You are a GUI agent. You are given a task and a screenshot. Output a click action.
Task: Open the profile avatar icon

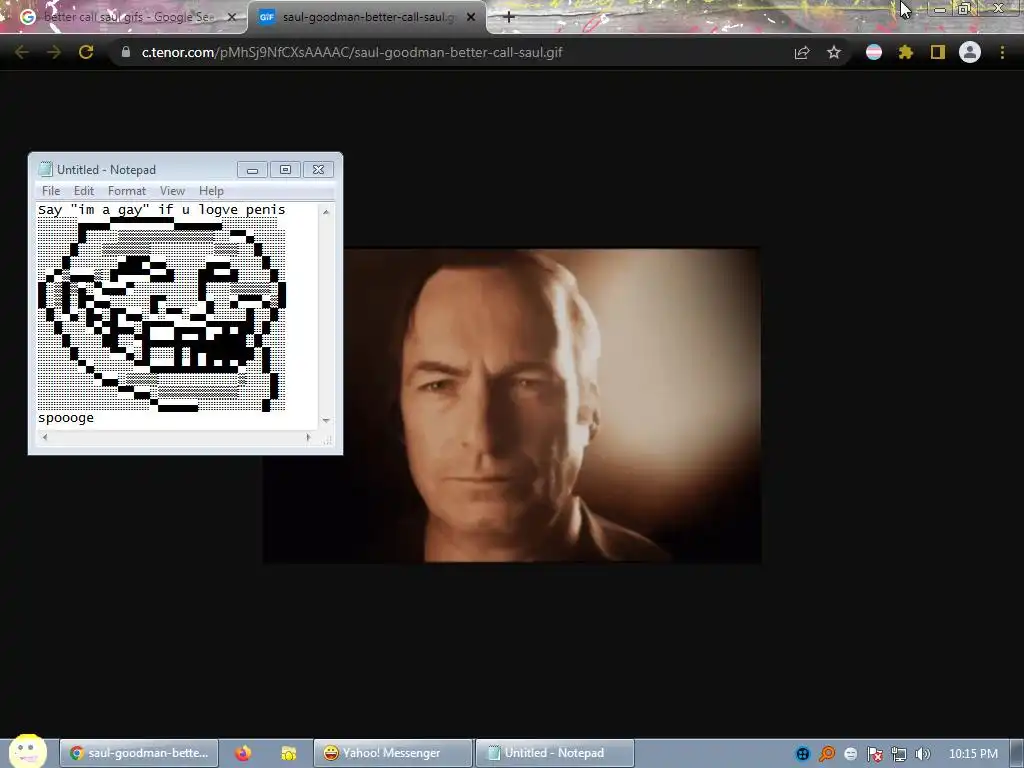pyautogui.click(x=970, y=52)
